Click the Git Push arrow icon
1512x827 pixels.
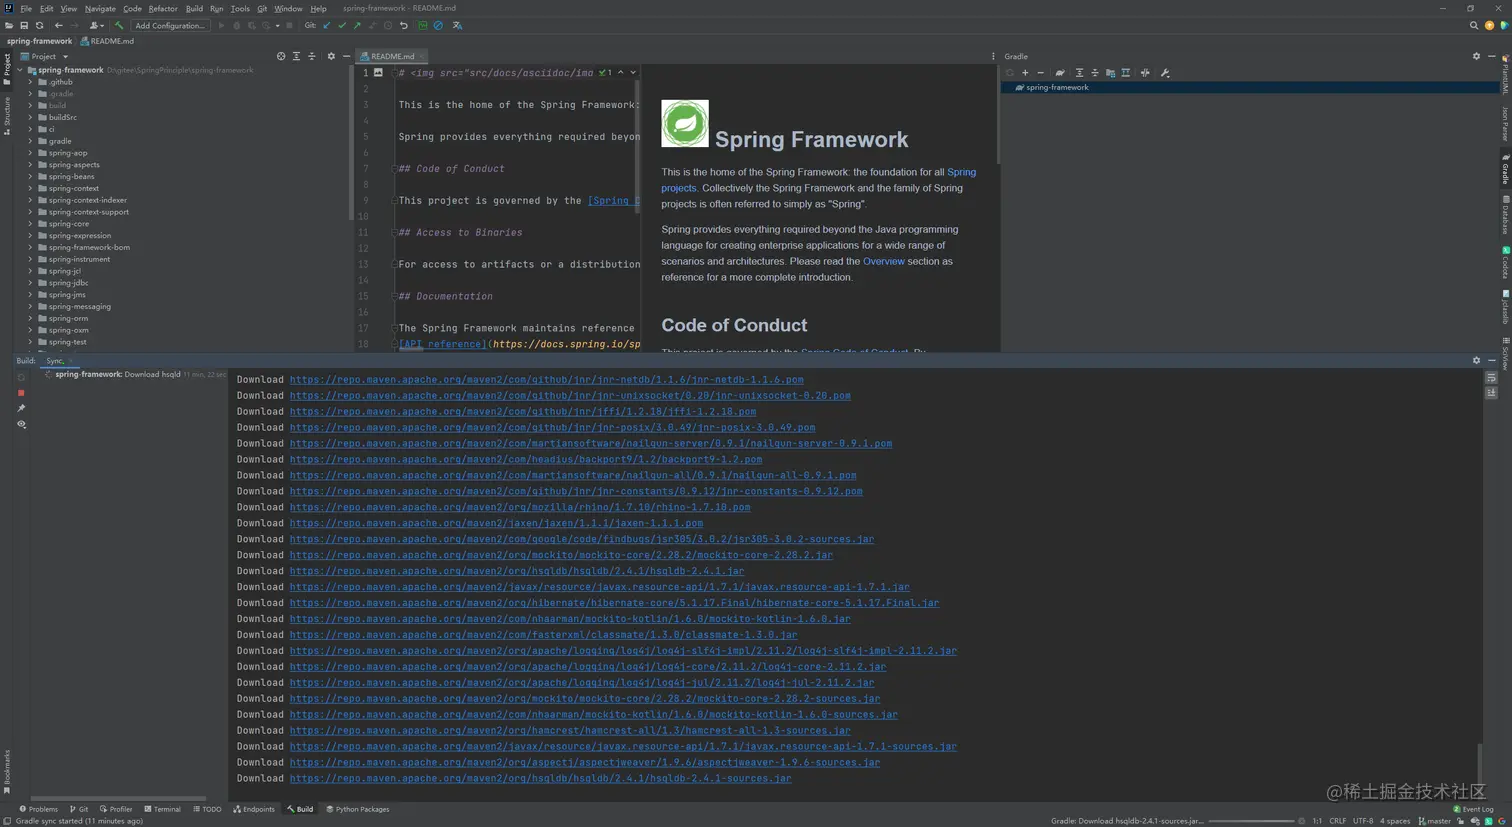point(357,26)
